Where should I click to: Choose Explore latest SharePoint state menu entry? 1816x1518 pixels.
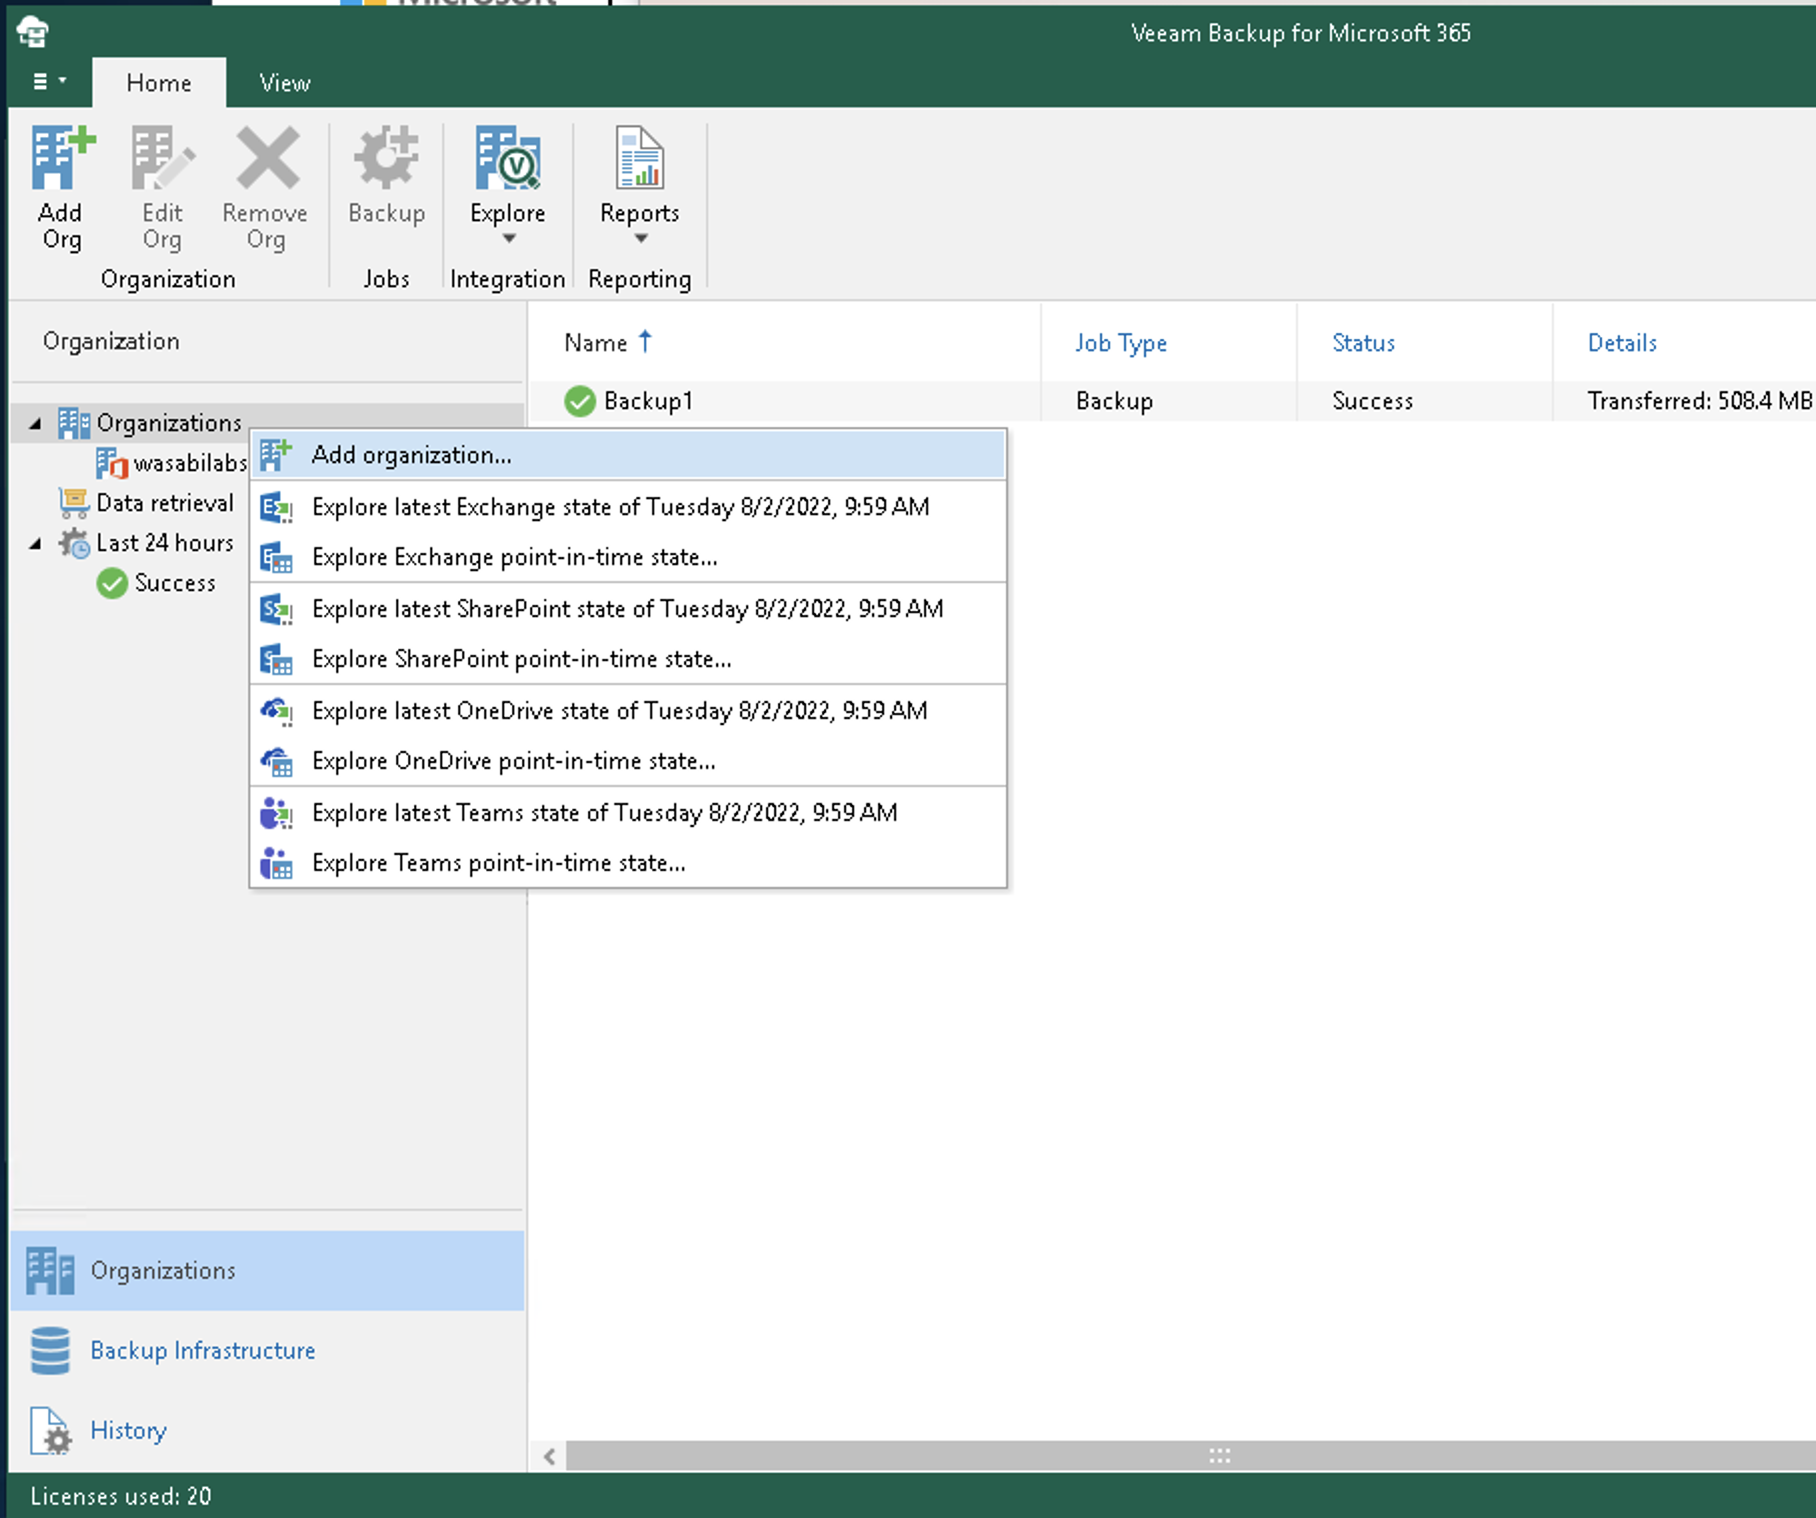[x=628, y=609]
